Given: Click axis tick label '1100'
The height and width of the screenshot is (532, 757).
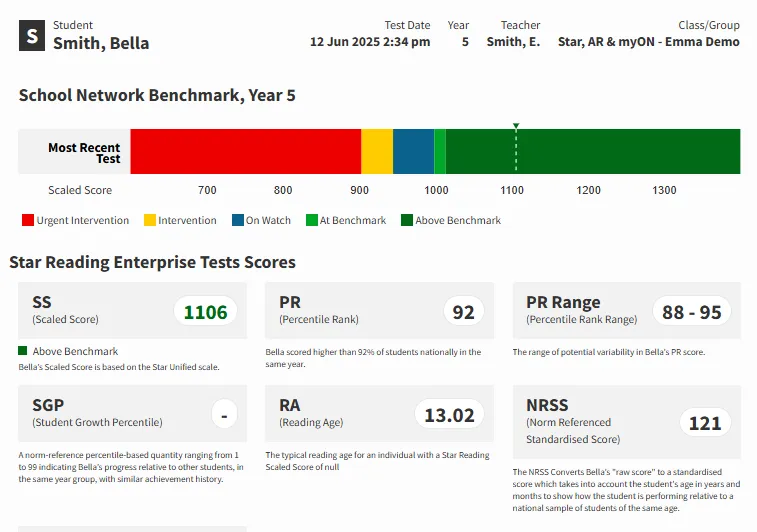Looking at the screenshot, I should point(512,190).
